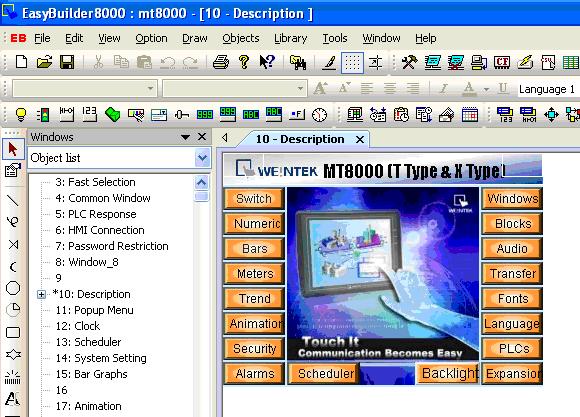This screenshot has width=580, height=417.
Task: Select the line drawing tool
Action: click(x=13, y=200)
